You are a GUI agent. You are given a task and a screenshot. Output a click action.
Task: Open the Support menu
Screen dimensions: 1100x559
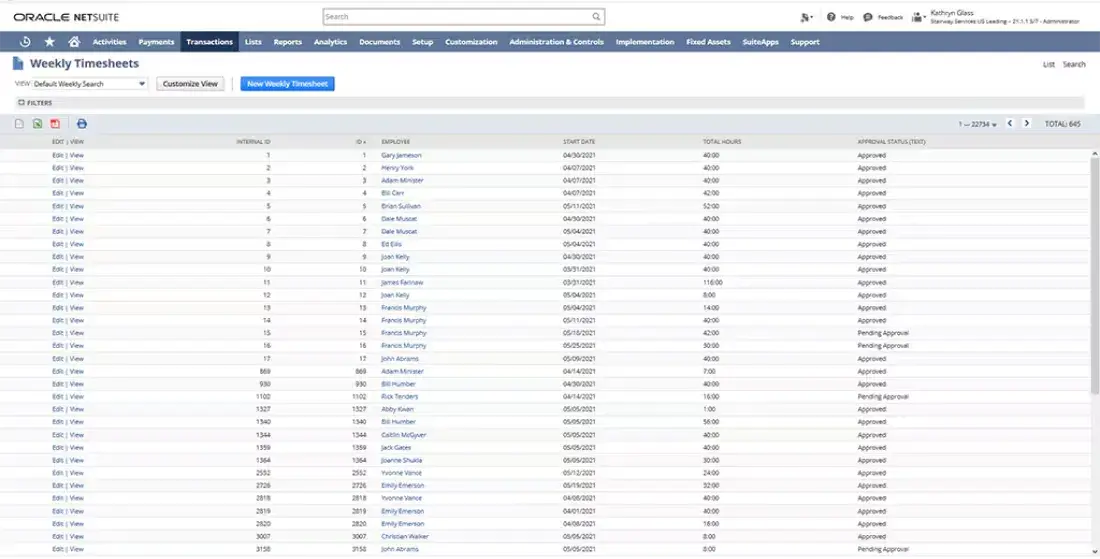coord(805,42)
